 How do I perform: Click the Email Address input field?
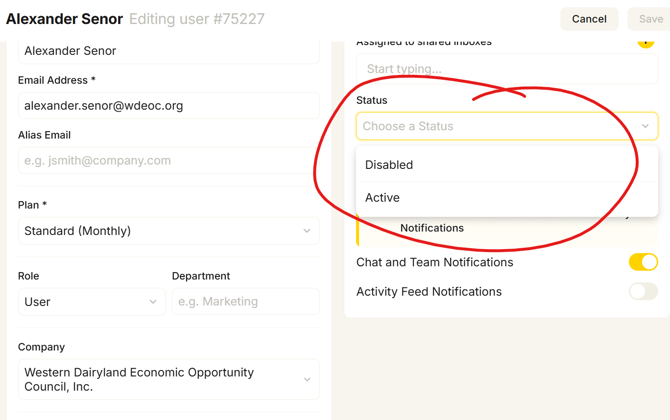[168, 106]
